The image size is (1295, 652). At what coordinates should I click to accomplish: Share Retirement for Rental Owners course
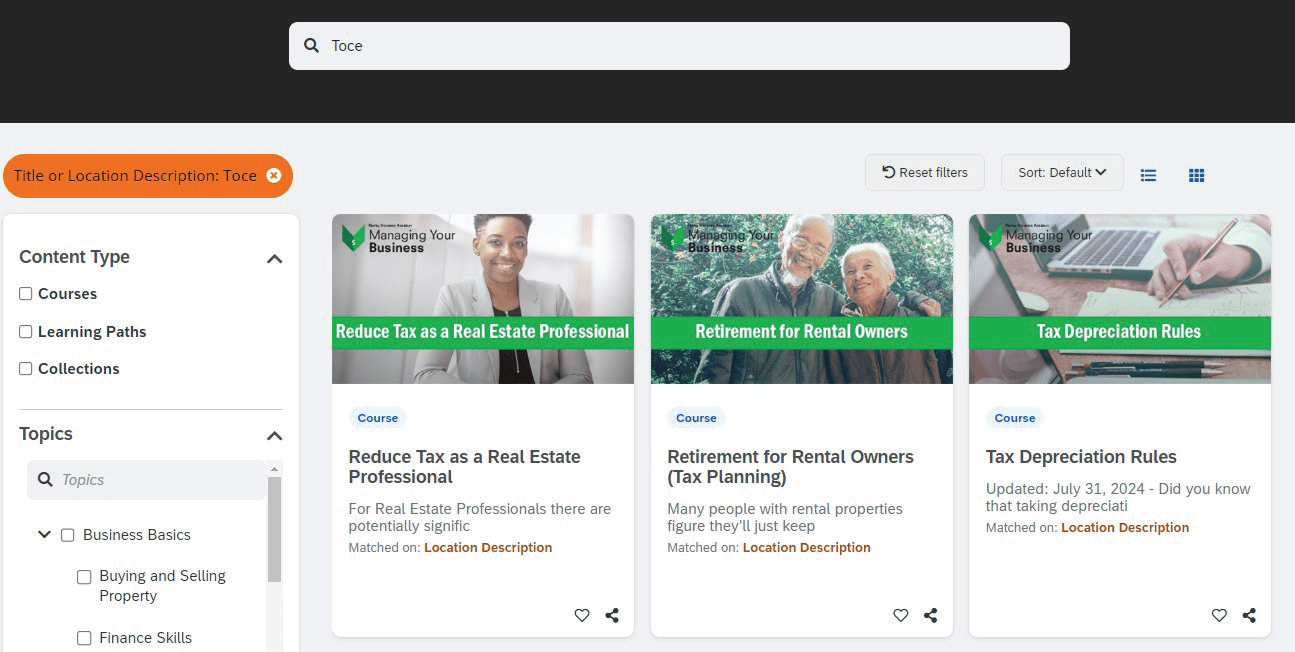coord(930,615)
